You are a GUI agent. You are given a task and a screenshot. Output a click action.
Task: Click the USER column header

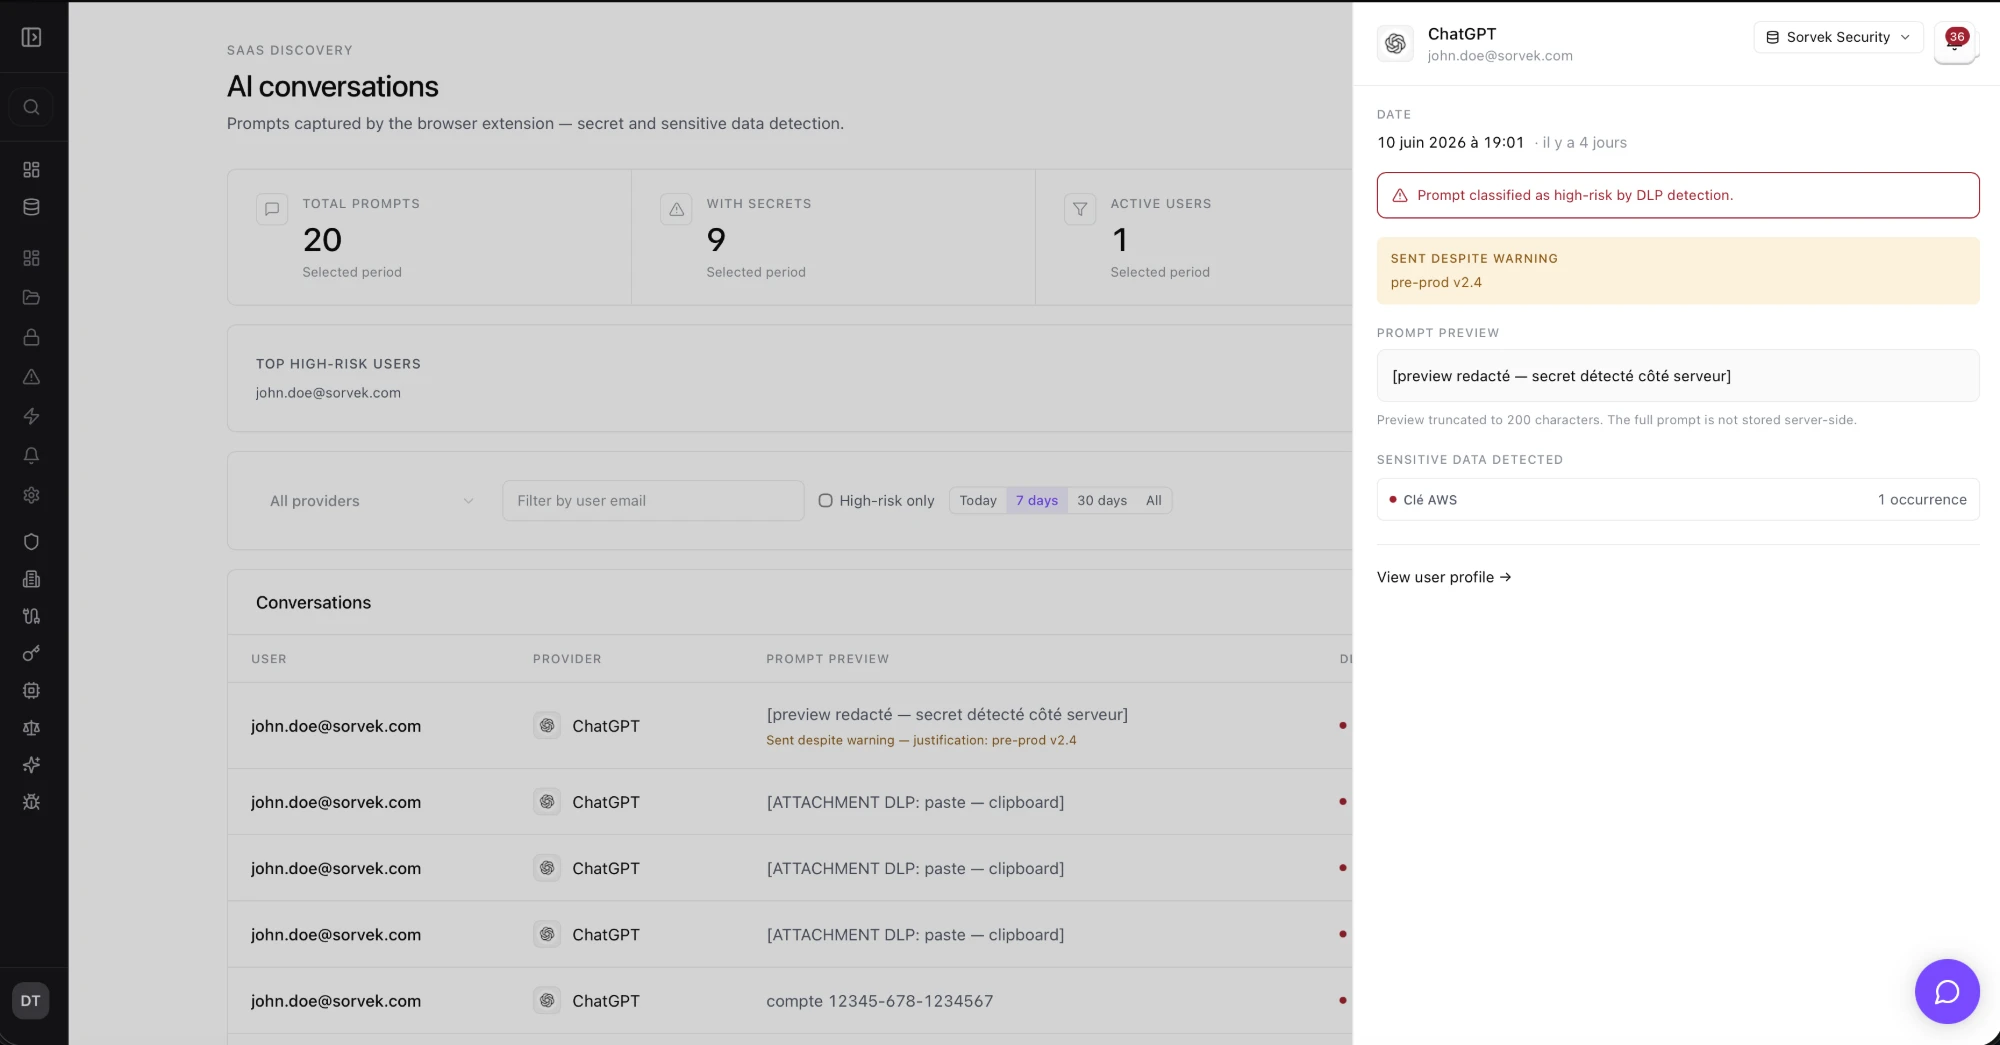269,659
